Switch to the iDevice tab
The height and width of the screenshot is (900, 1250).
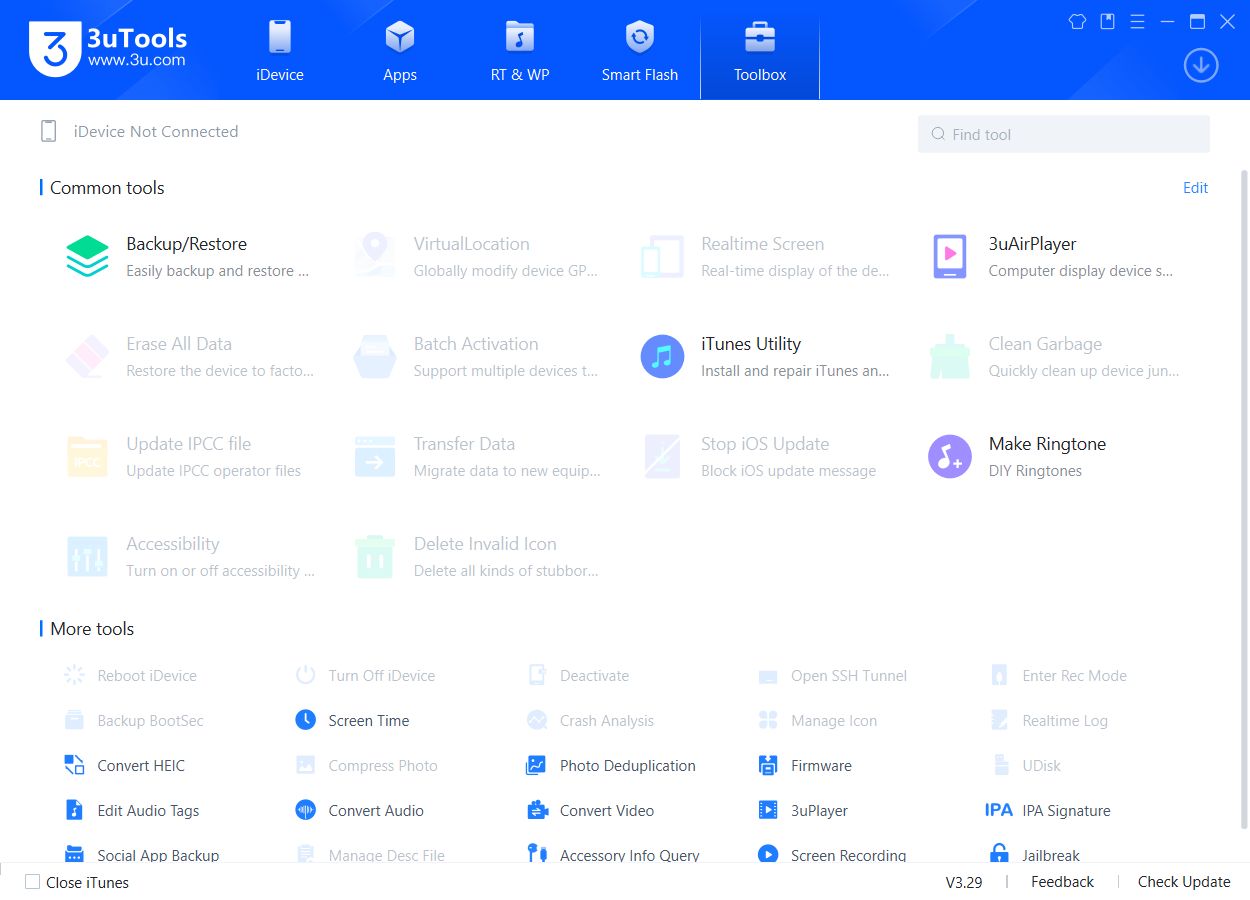tap(280, 50)
